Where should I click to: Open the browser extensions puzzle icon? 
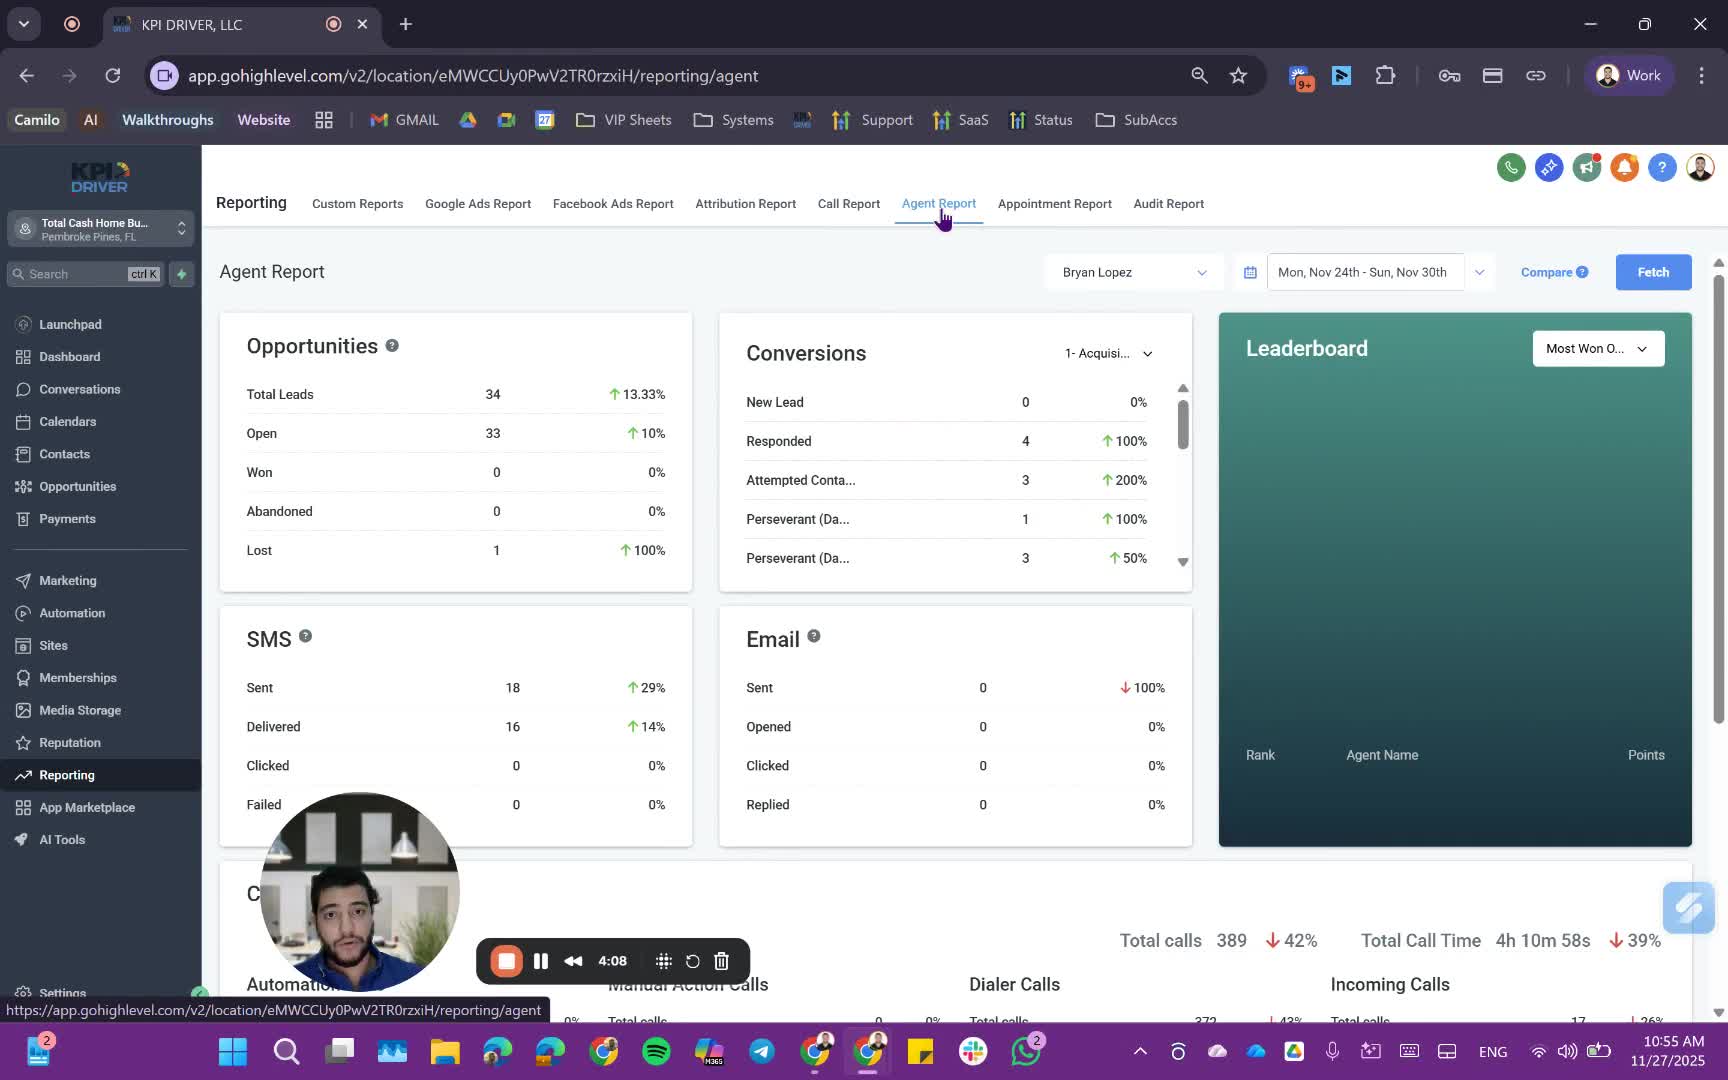pyautogui.click(x=1385, y=76)
